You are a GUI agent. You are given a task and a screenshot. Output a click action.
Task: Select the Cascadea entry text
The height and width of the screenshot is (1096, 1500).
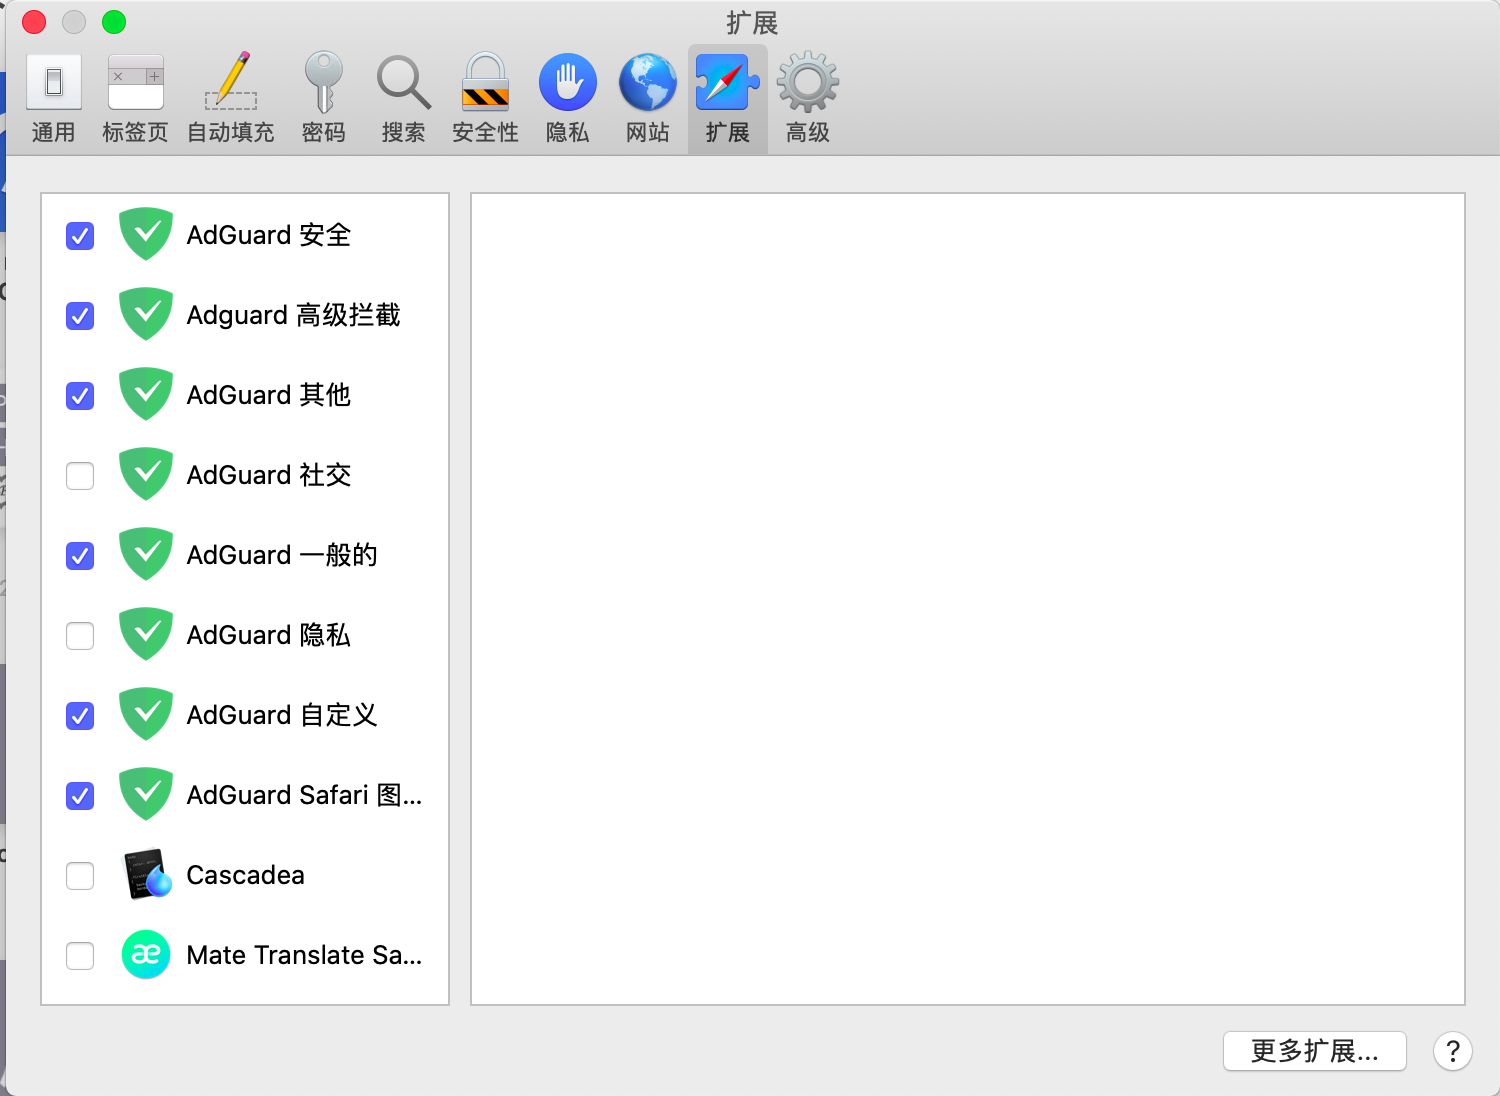pyautogui.click(x=246, y=875)
